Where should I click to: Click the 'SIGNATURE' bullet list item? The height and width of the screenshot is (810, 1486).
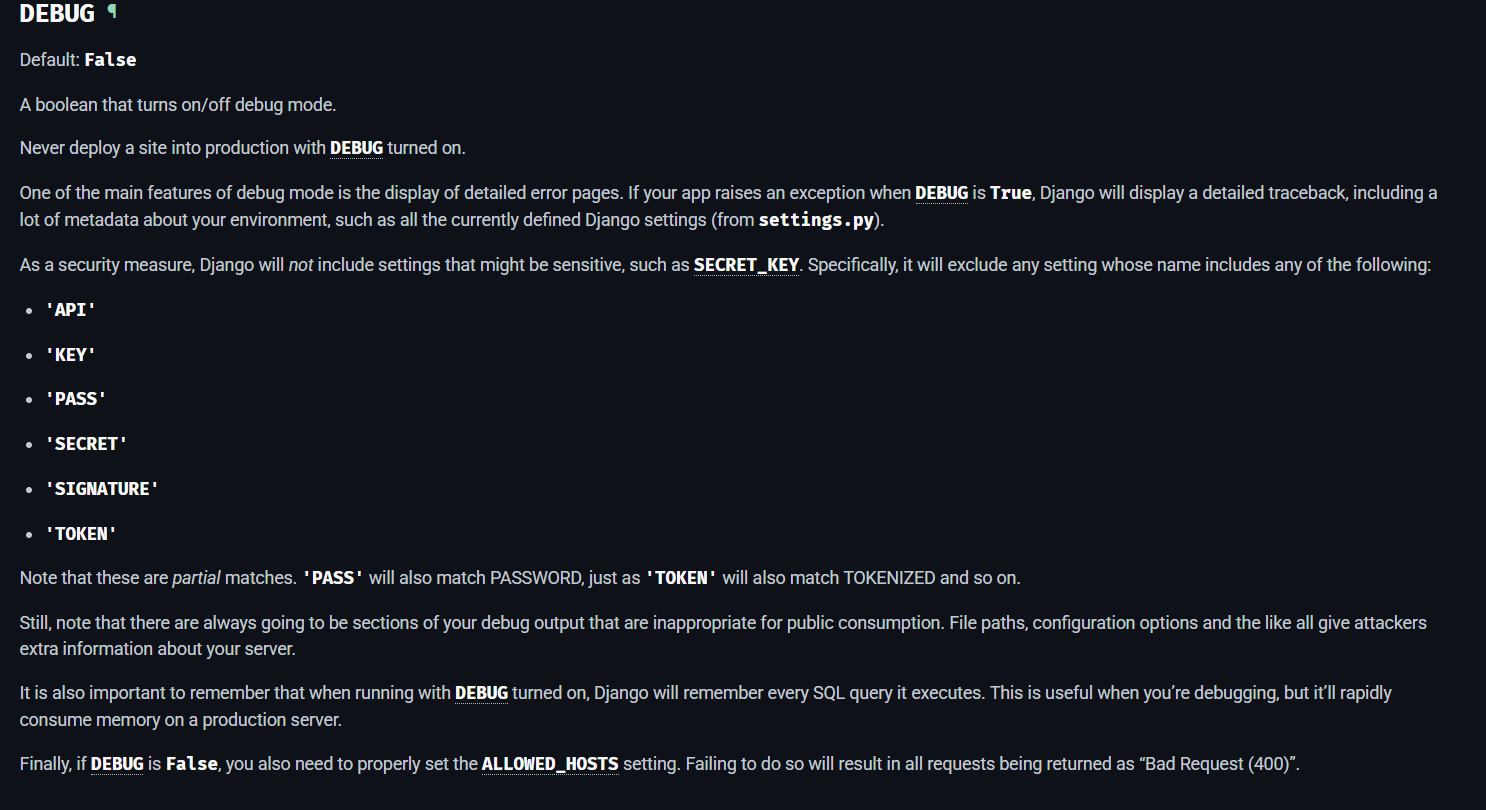point(102,489)
